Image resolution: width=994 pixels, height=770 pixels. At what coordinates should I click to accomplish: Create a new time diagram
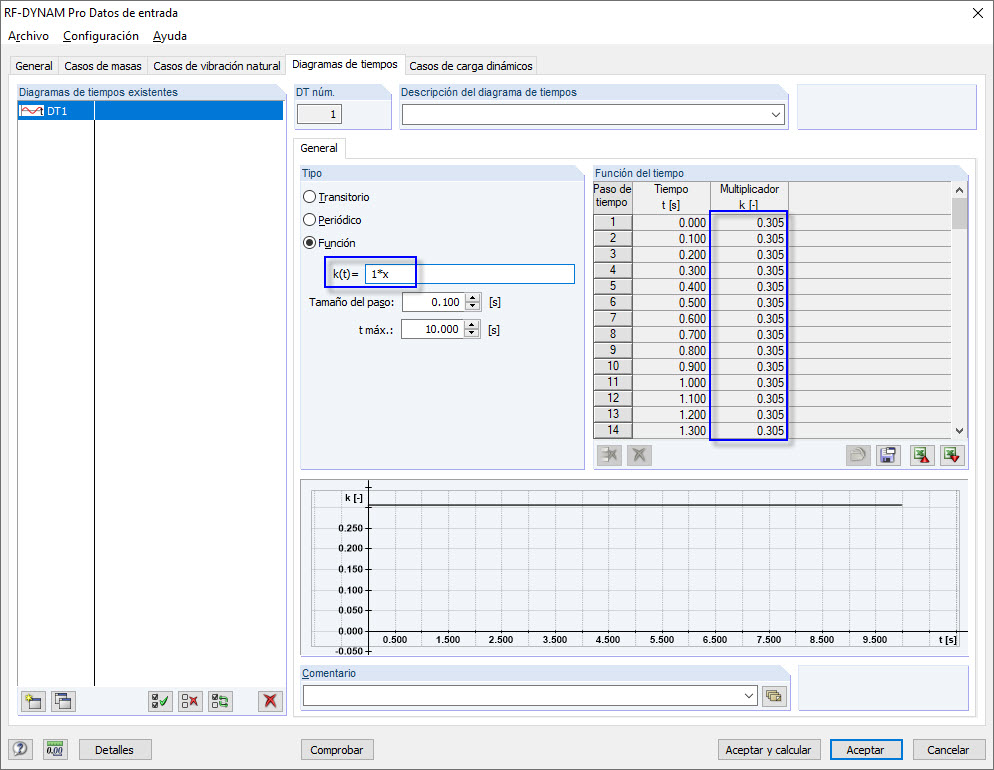pos(32,701)
